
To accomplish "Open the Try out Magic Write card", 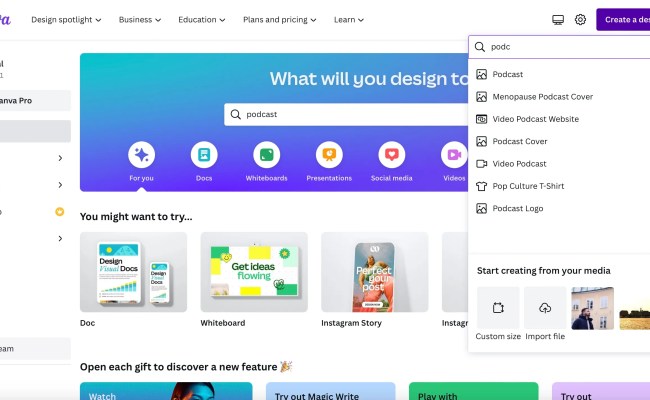I will 330,391.
